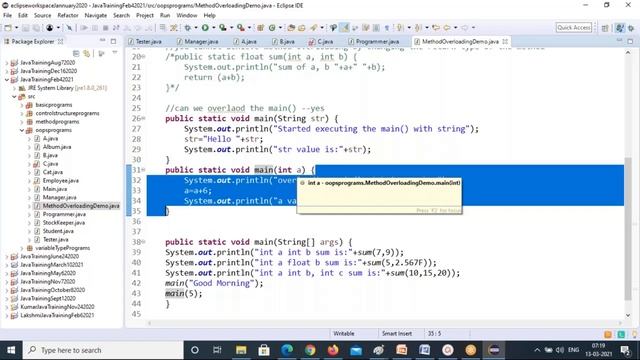Click the Previous Annotation toolbar icon
This screenshot has width=640, height=360.
click(x=418, y=28)
